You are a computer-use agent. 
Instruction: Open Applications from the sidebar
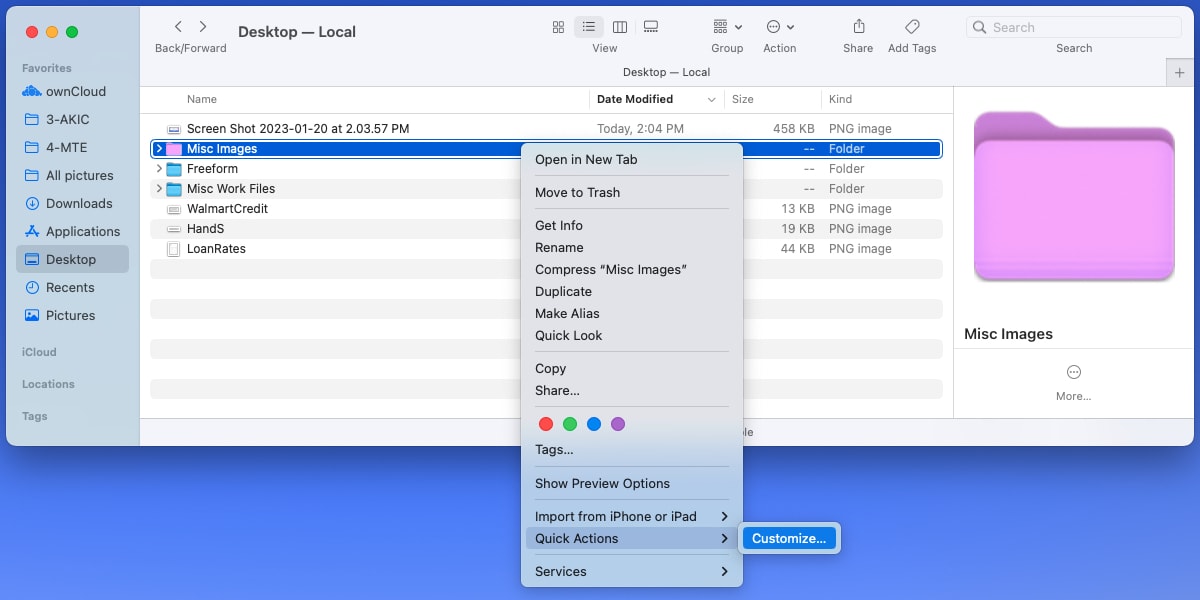[85, 231]
